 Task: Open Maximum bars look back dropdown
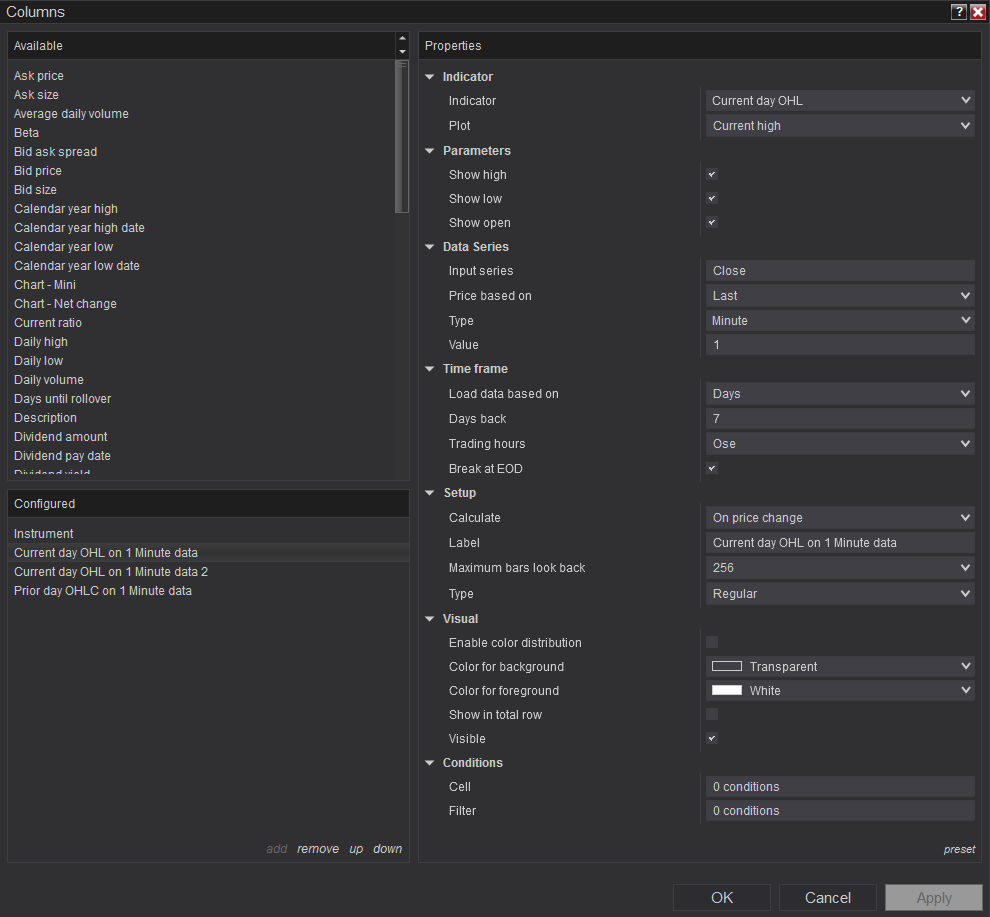[840, 568]
